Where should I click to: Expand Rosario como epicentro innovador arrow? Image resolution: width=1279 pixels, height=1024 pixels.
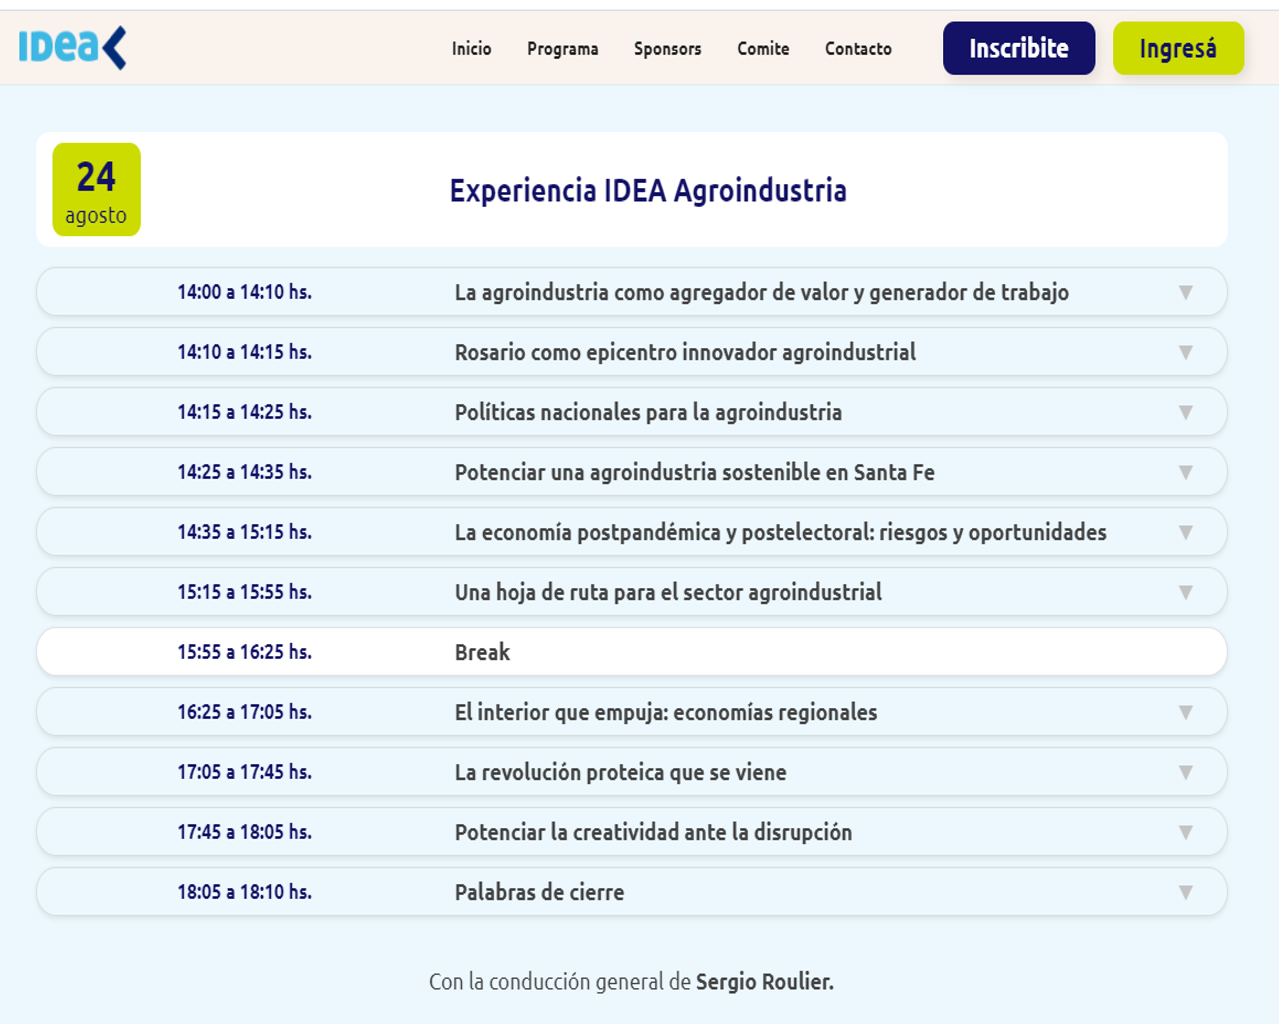point(1185,352)
